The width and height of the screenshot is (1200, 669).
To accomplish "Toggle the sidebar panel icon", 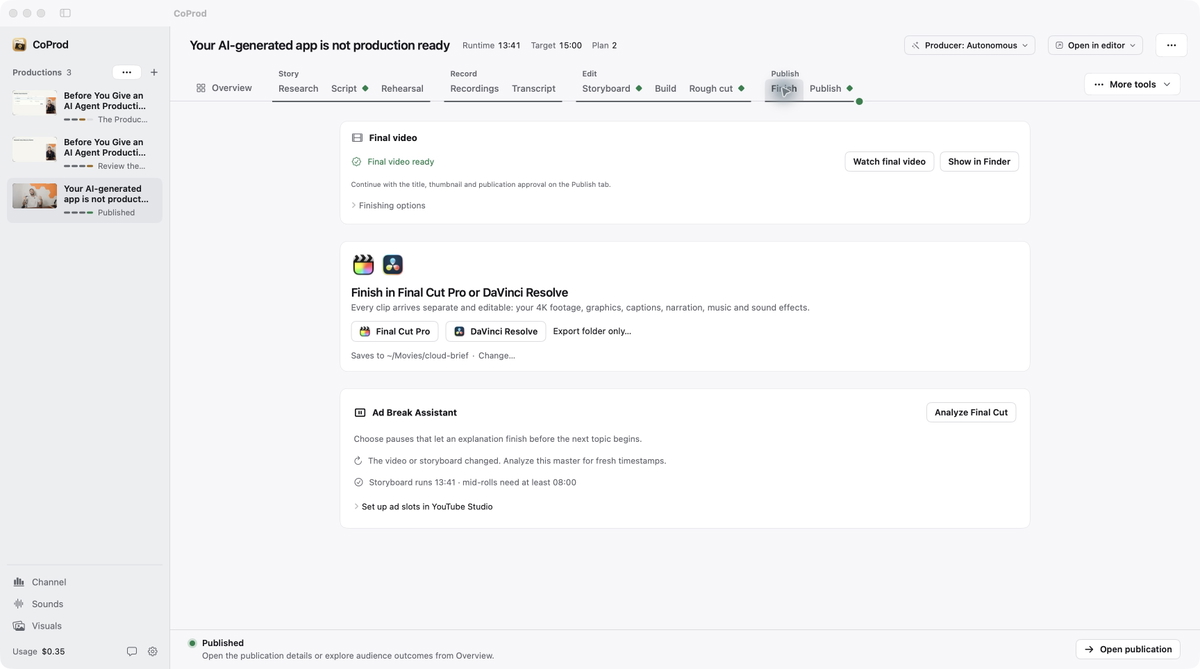I will 65,13.
